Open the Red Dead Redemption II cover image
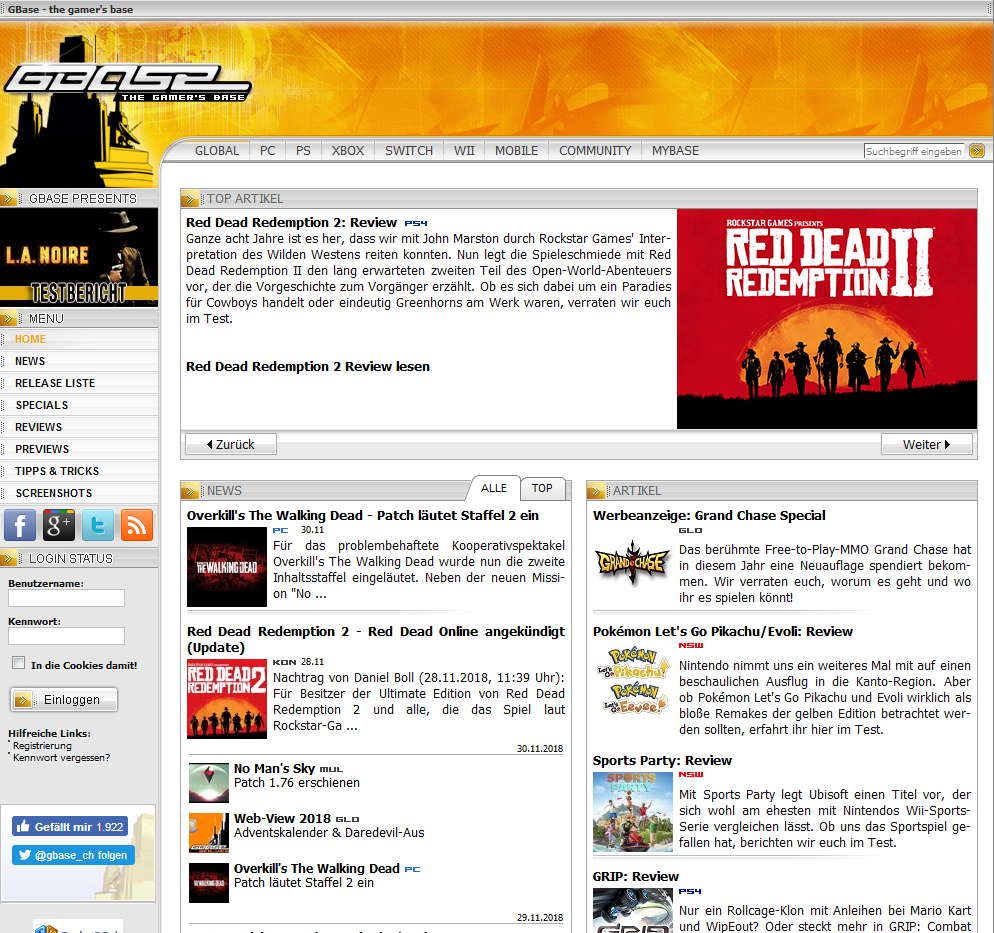Image resolution: width=994 pixels, height=933 pixels. pos(827,319)
